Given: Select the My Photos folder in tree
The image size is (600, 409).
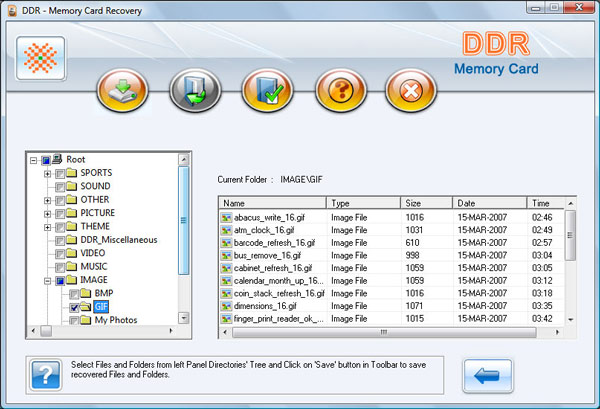Looking at the screenshot, I should coord(116,320).
